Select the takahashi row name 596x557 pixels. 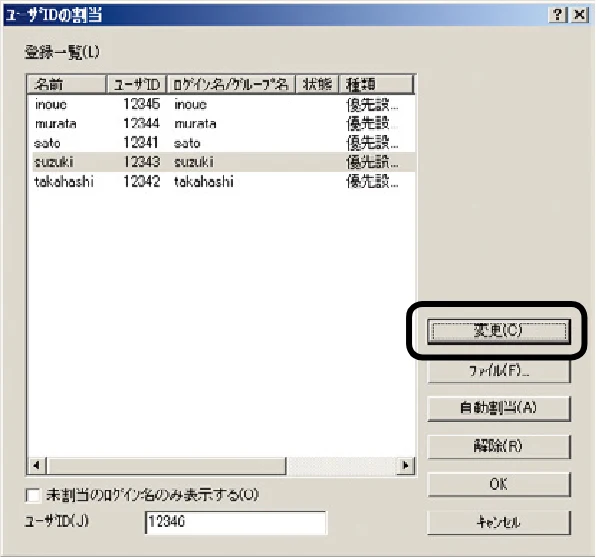tap(63, 182)
